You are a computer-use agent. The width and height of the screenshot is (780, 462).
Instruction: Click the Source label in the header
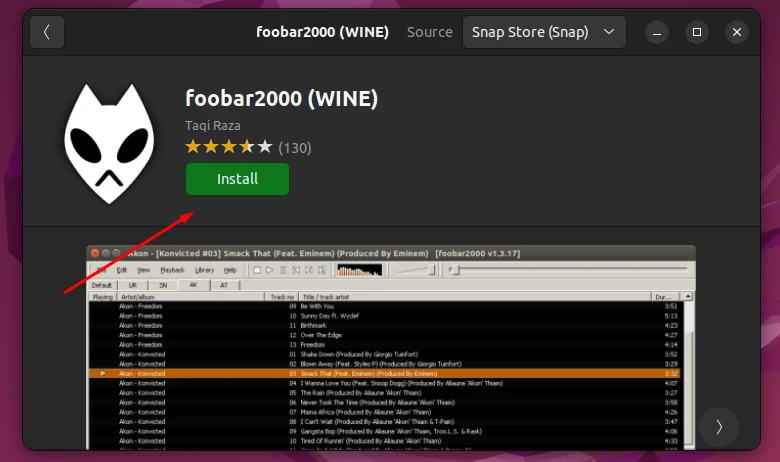(430, 32)
